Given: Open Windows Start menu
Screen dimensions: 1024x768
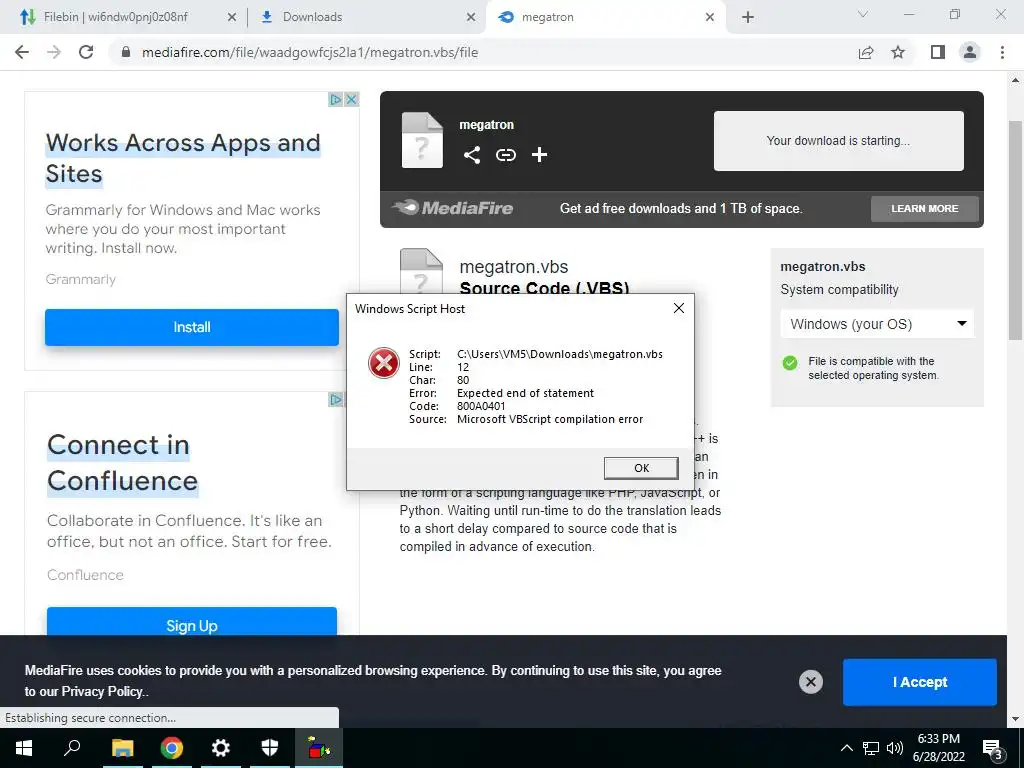Looking at the screenshot, I should pyautogui.click(x=24, y=748).
